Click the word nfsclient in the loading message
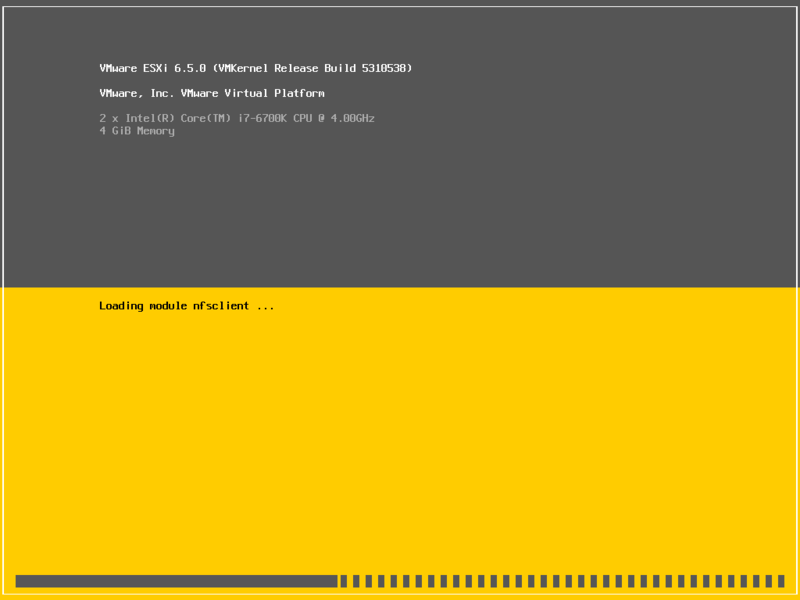The width and height of the screenshot is (800, 600). [x=221, y=306]
